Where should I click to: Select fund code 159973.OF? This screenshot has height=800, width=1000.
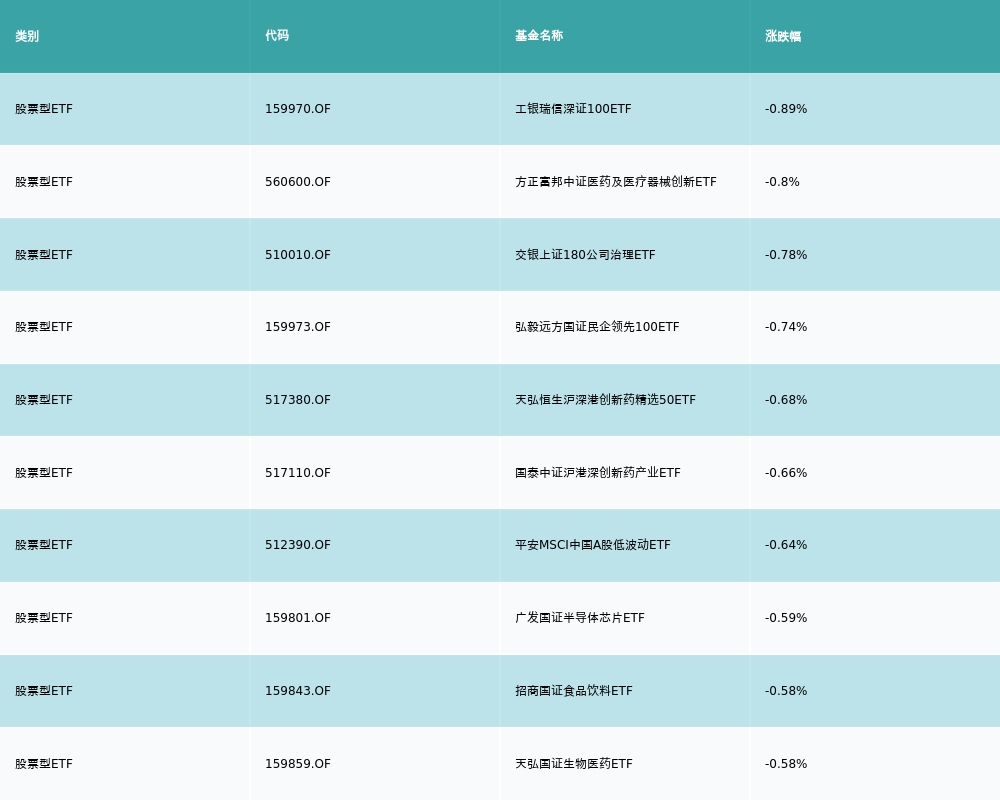[298, 327]
